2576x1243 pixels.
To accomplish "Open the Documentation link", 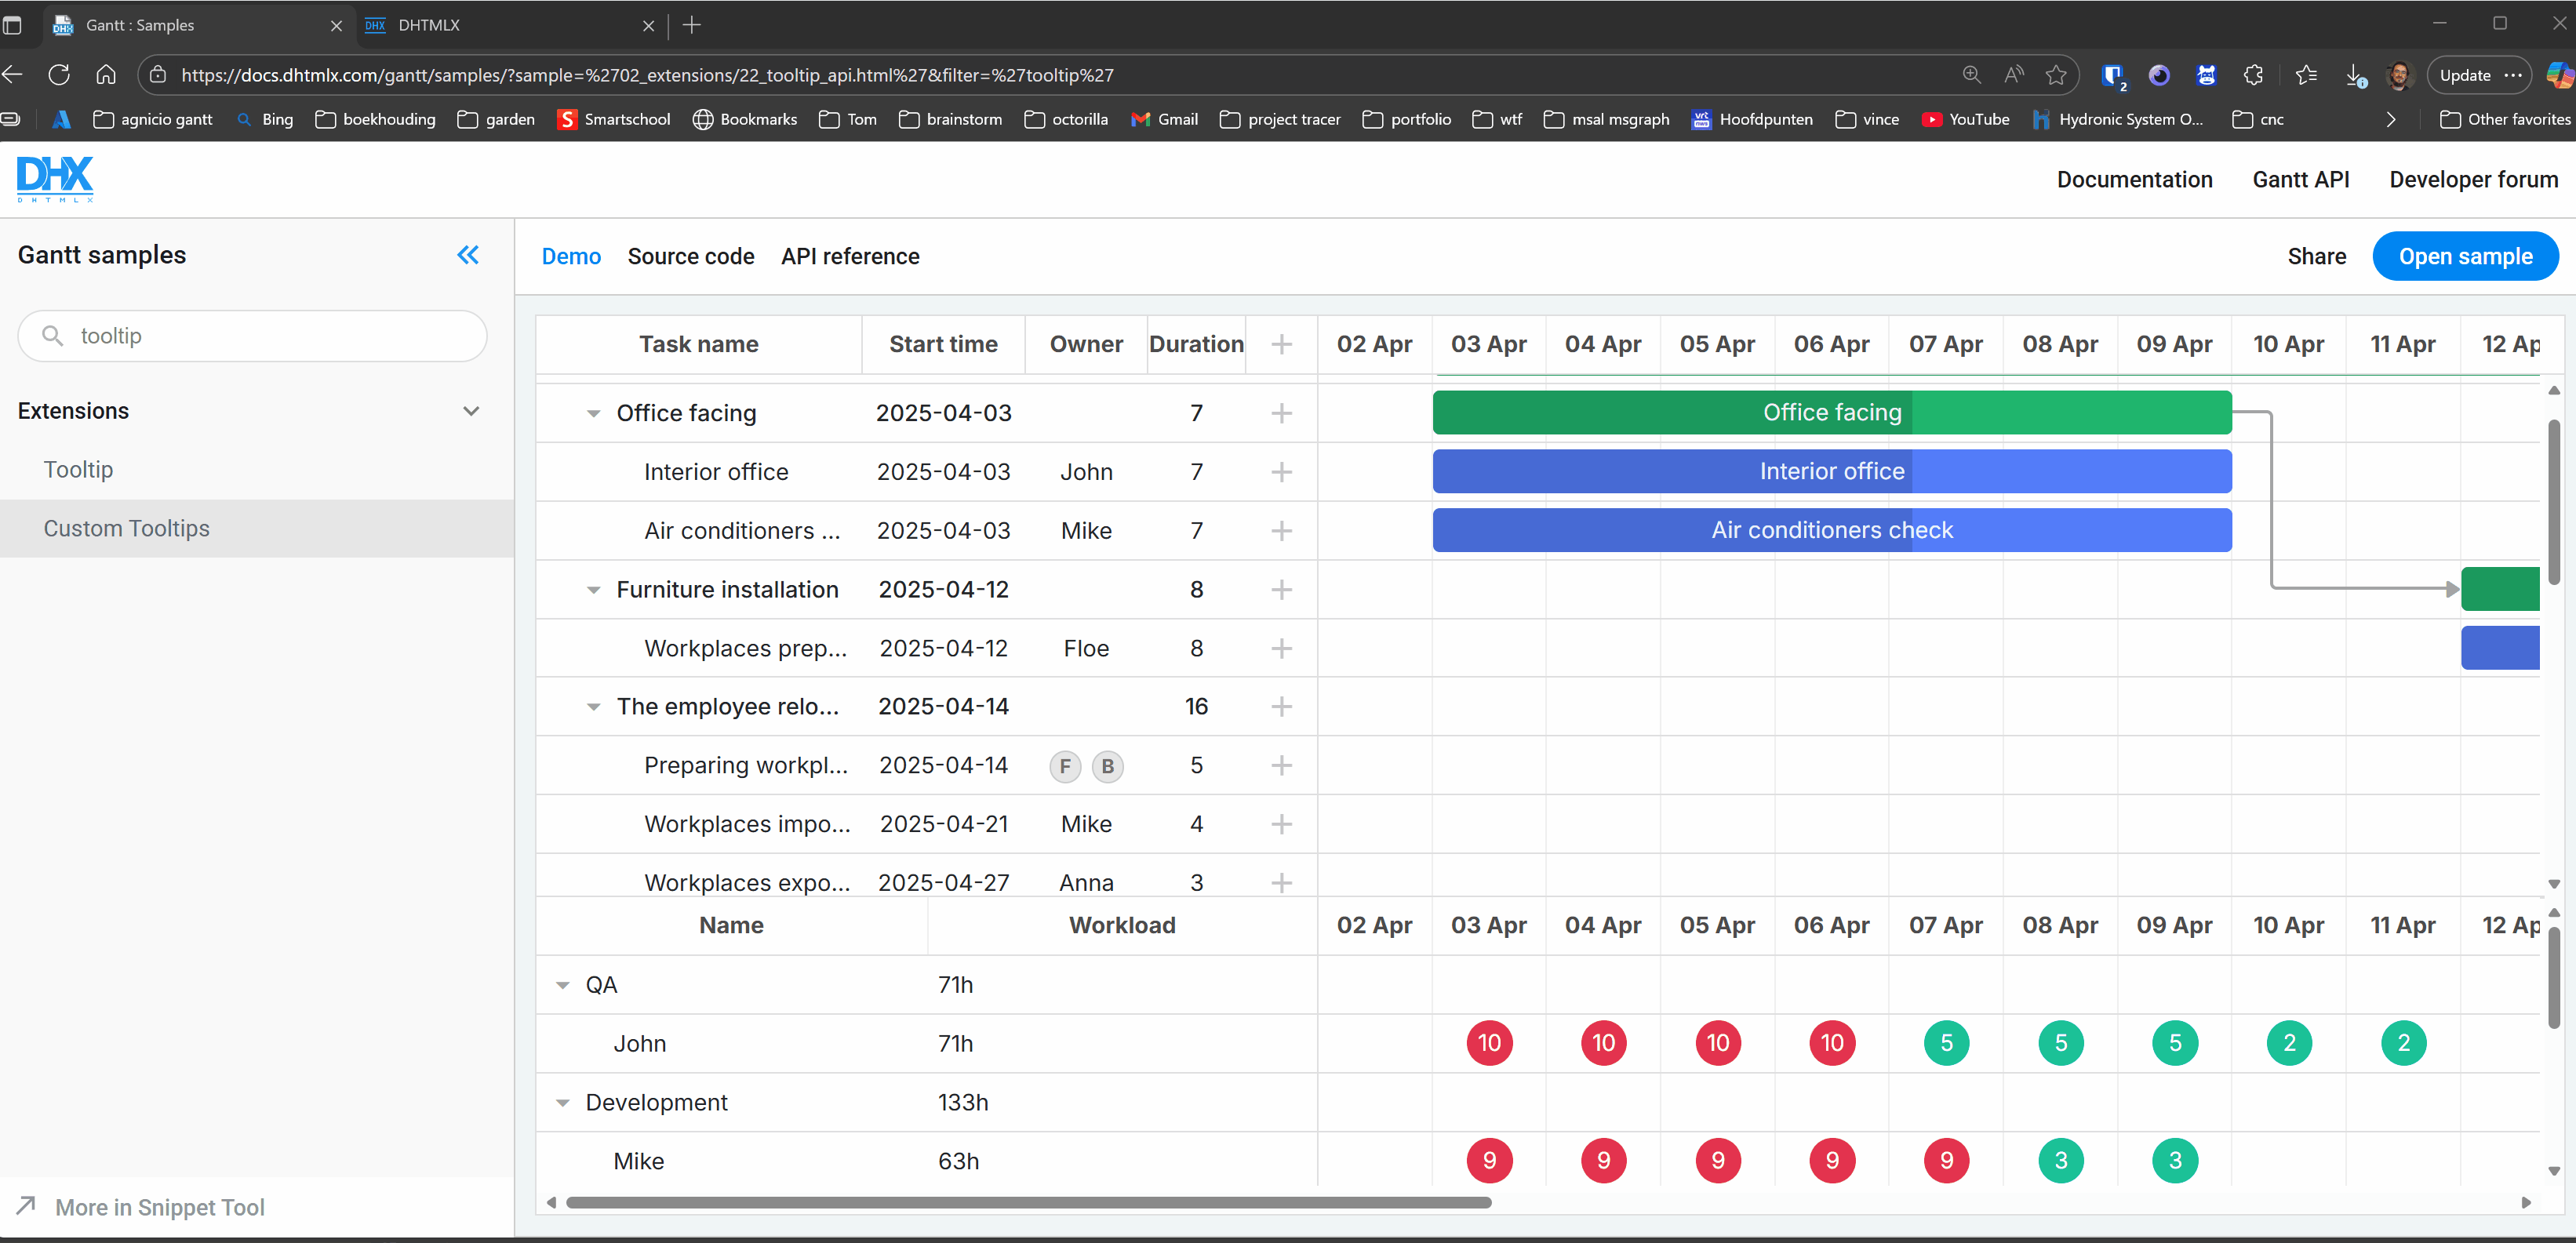I will [x=2134, y=179].
